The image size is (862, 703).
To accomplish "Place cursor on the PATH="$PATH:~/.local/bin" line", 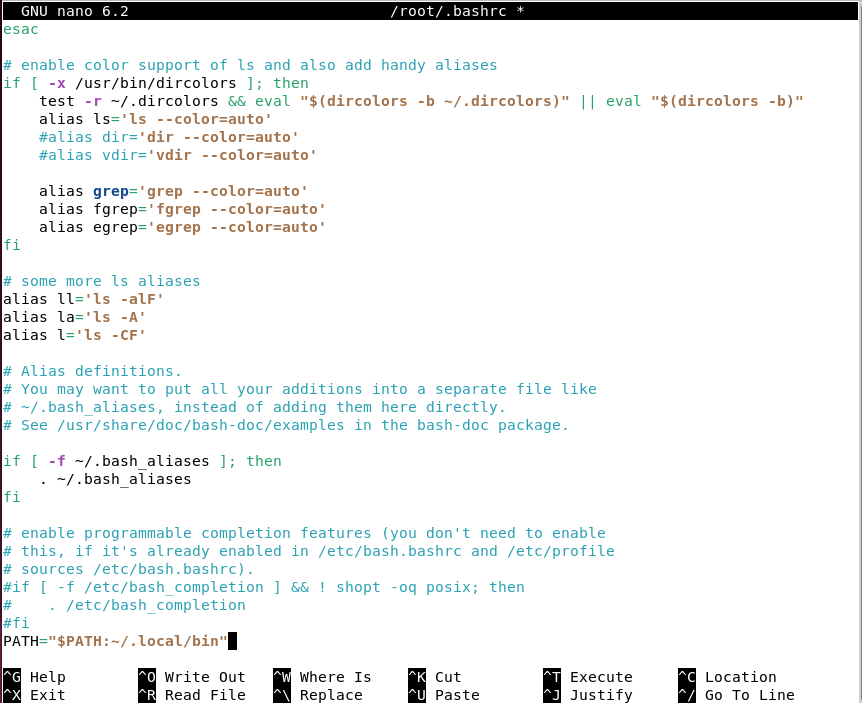I will click(x=115, y=641).
